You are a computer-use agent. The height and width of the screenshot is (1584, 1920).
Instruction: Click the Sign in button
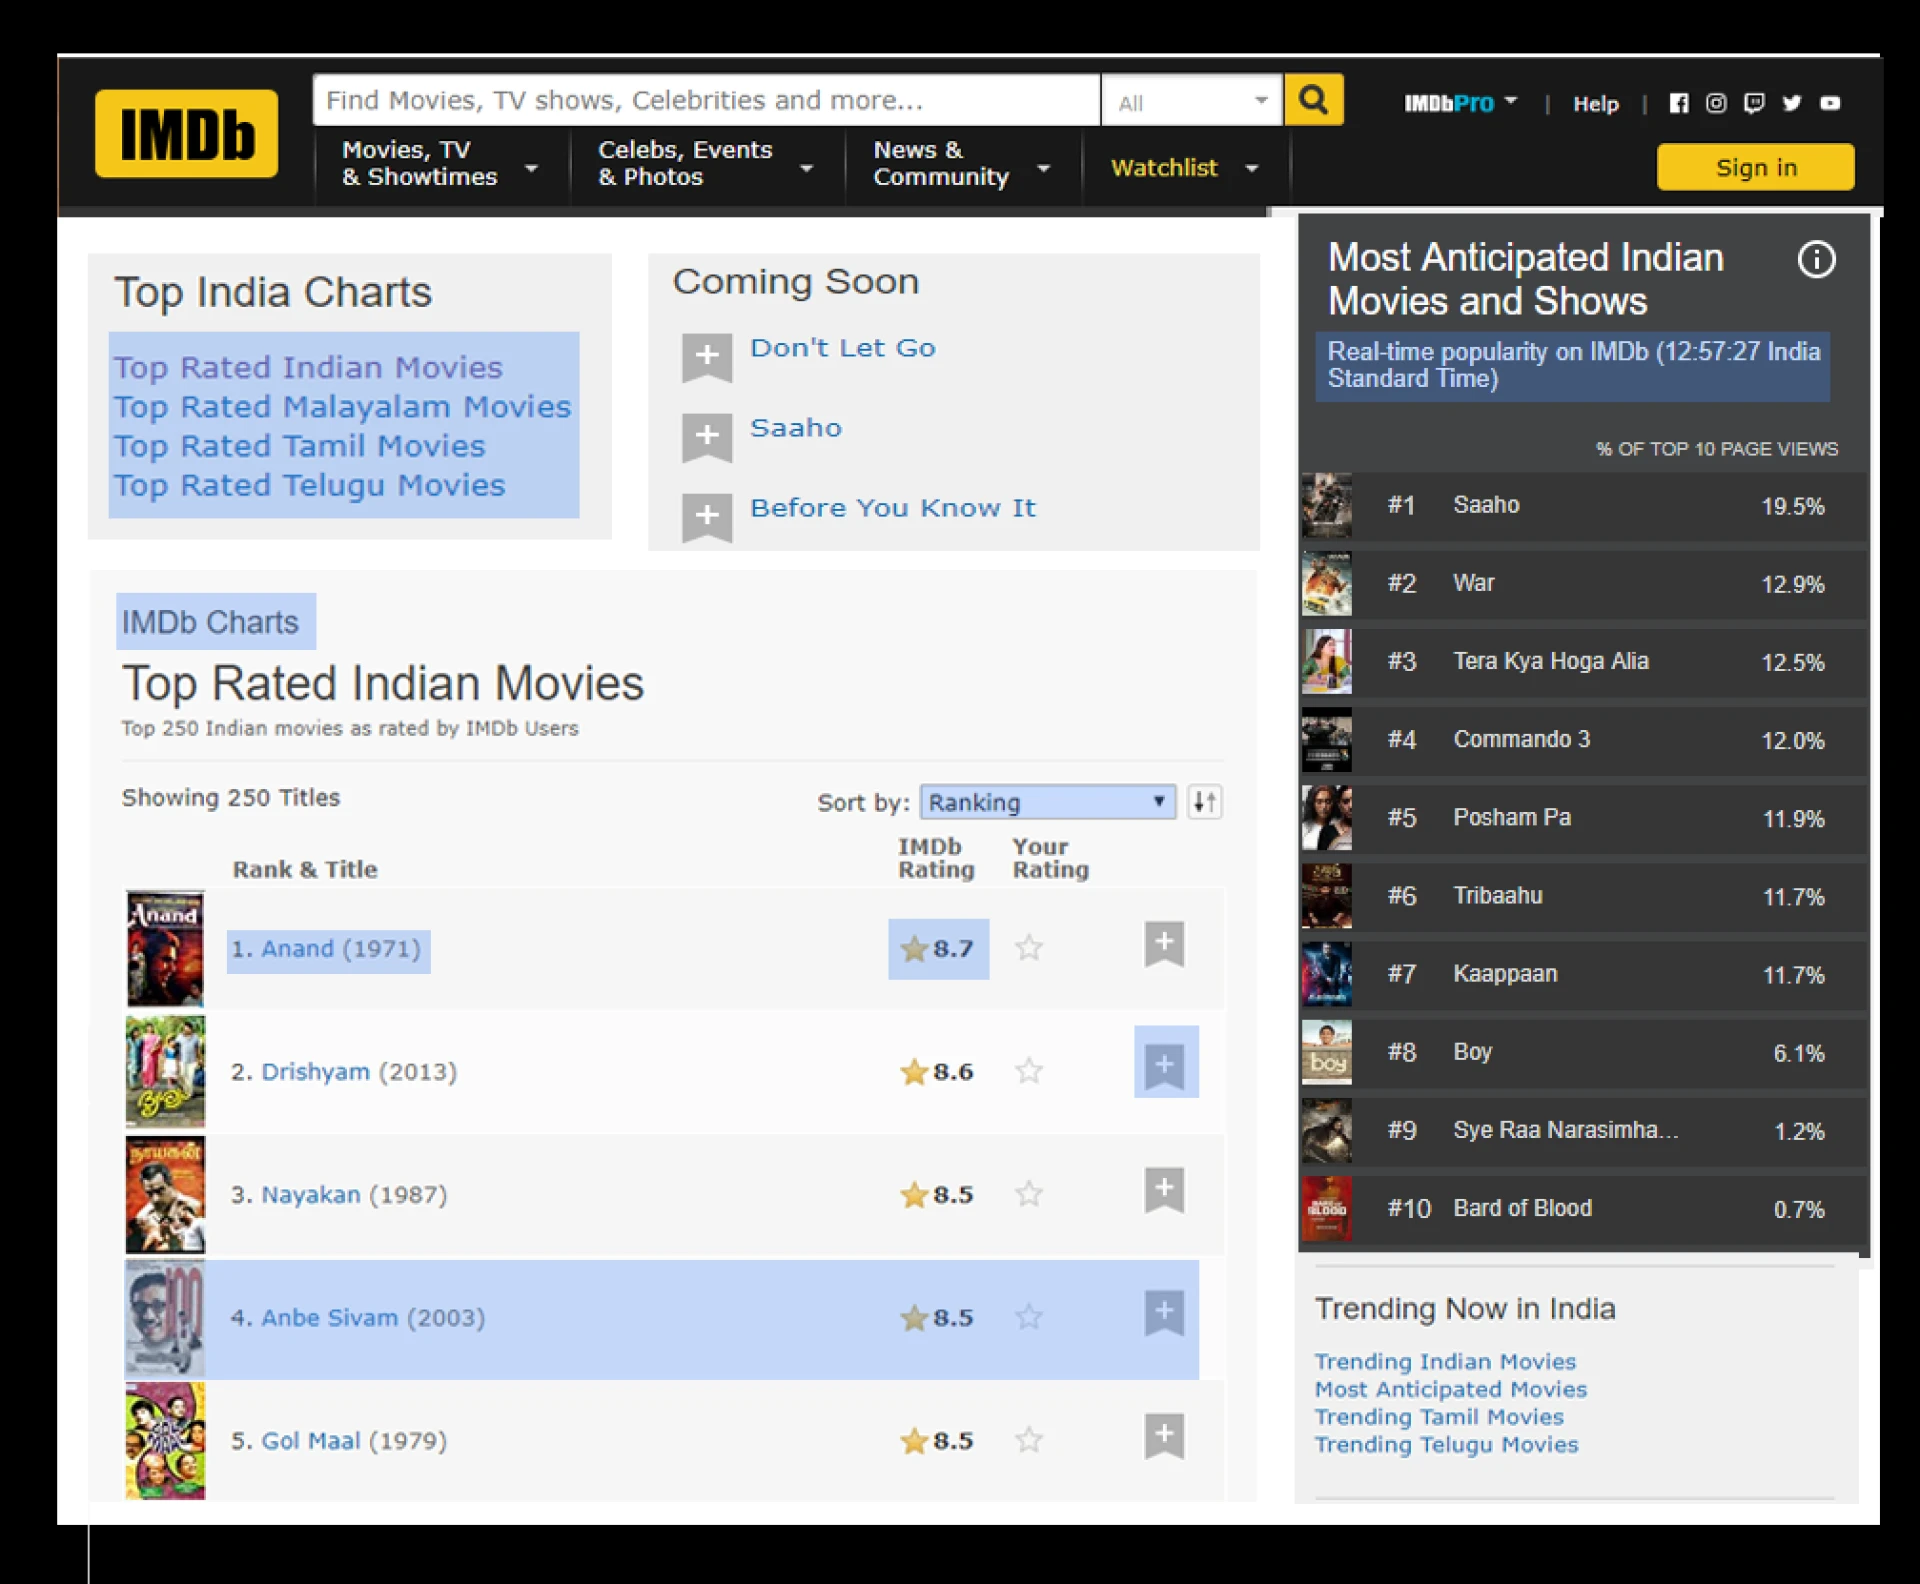point(1755,167)
